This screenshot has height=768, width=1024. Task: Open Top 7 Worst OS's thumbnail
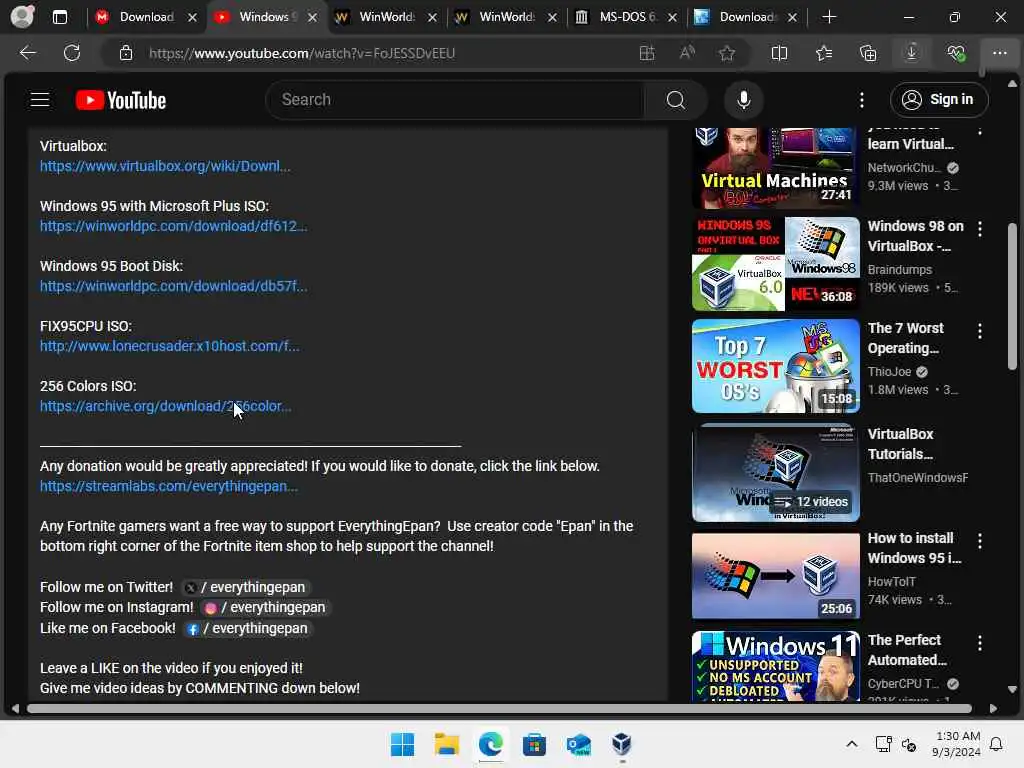[x=775, y=366]
